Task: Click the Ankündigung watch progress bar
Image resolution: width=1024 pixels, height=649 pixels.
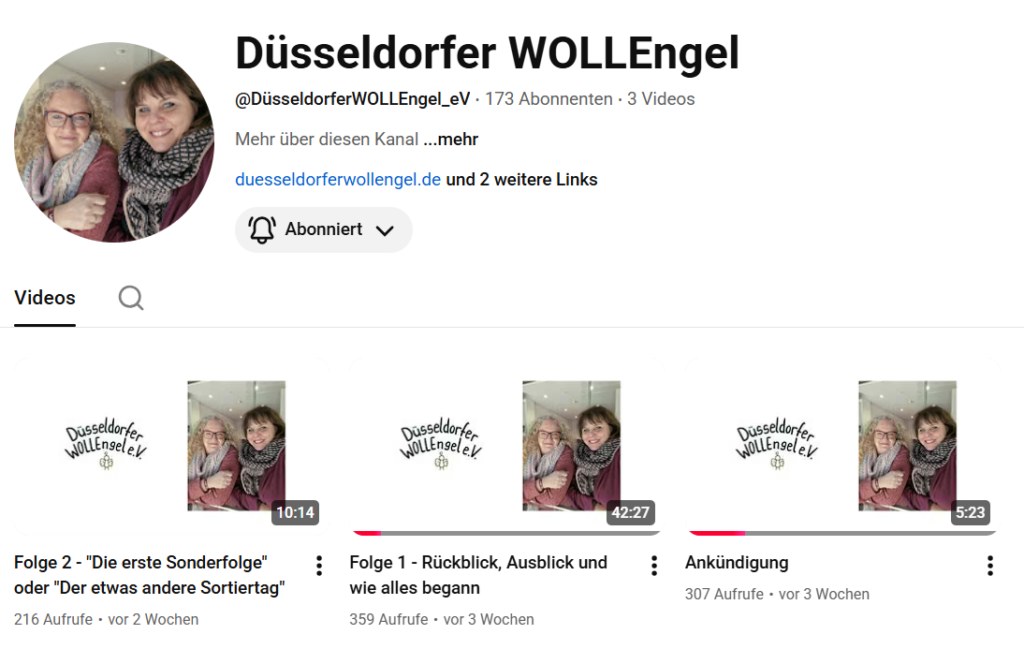Action: (842, 533)
